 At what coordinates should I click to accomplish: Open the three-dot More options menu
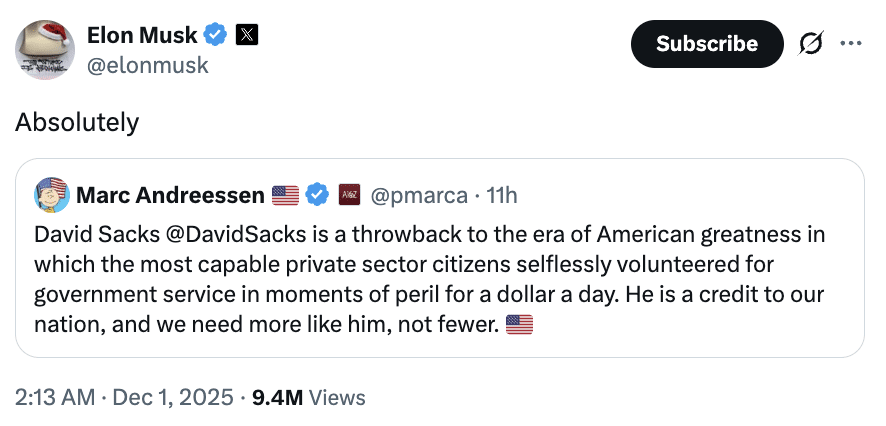coord(850,44)
